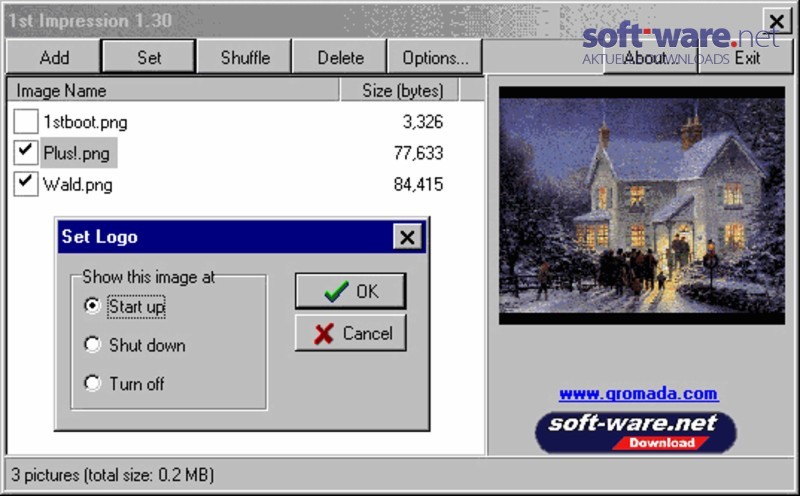Image resolution: width=800 pixels, height=496 pixels.
Task: Click the Size (bytes) column header
Action: [x=399, y=90]
